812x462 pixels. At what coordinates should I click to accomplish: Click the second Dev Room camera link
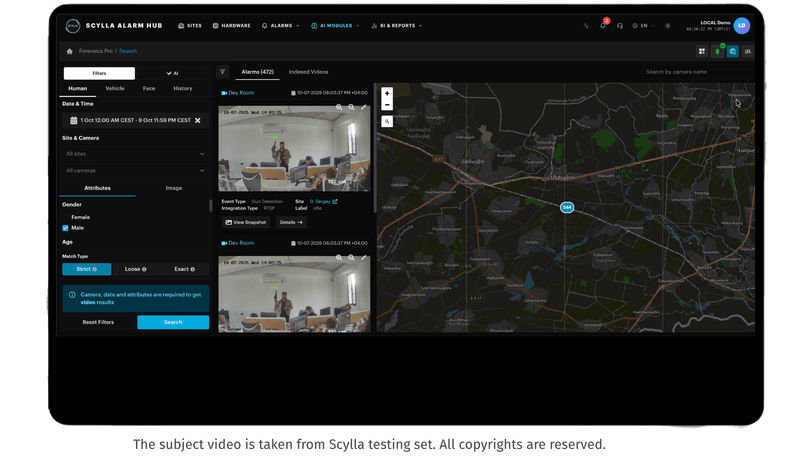click(241, 243)
